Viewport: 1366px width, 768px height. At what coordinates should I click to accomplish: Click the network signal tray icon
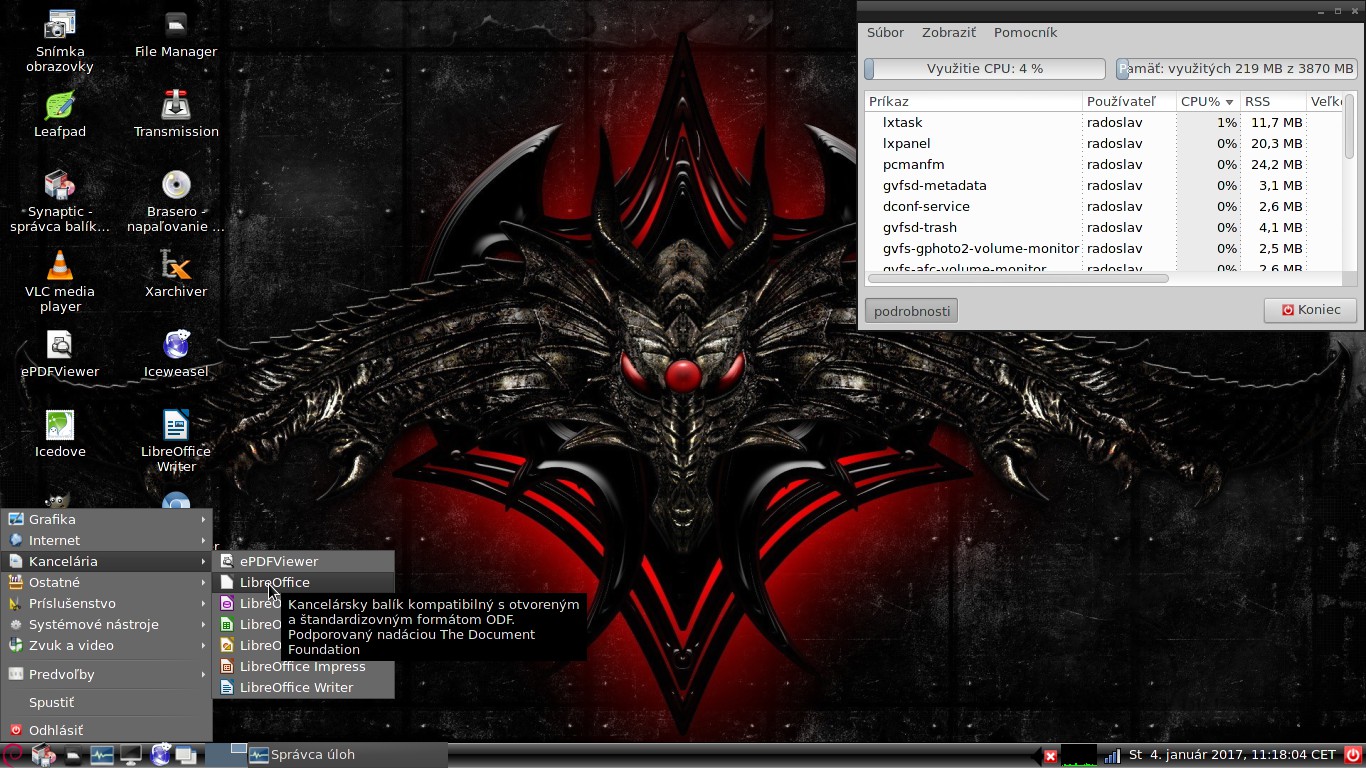click(1112, 756)
